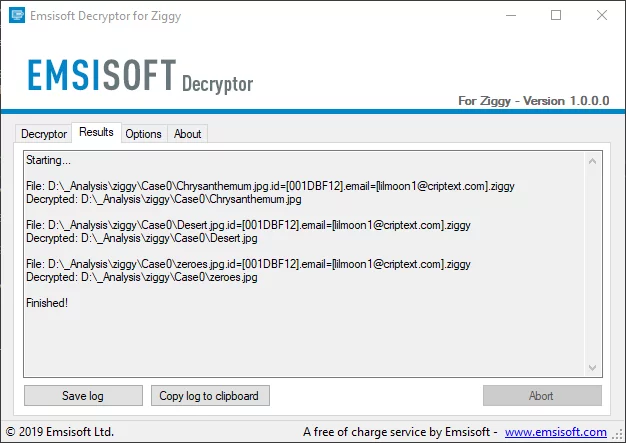This screenshot has height=443, width=626.
Task: Click the Desert.jpg encrypted File line
Action: pyautogui.click(x=248, y=225)
